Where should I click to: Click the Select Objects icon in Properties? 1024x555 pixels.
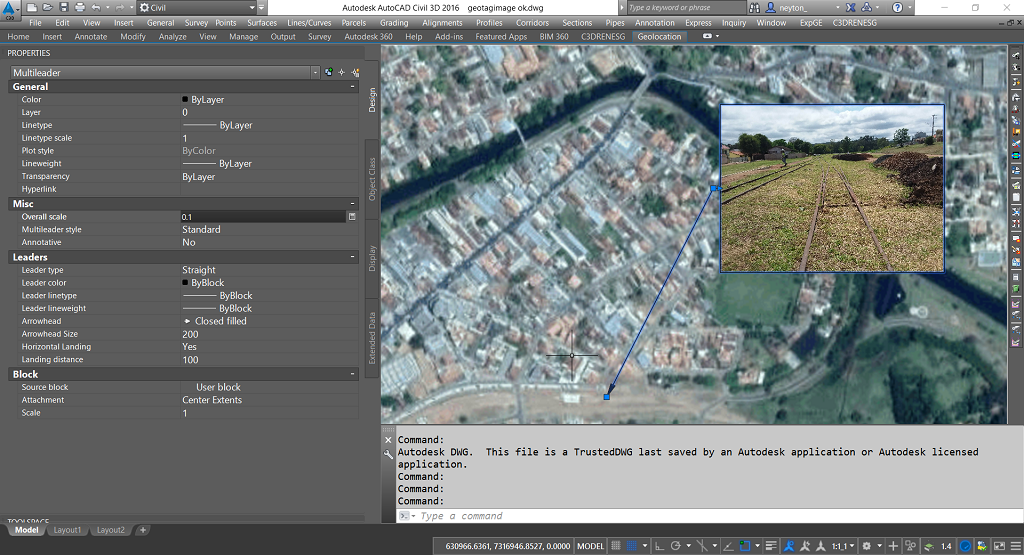point(341,72)
